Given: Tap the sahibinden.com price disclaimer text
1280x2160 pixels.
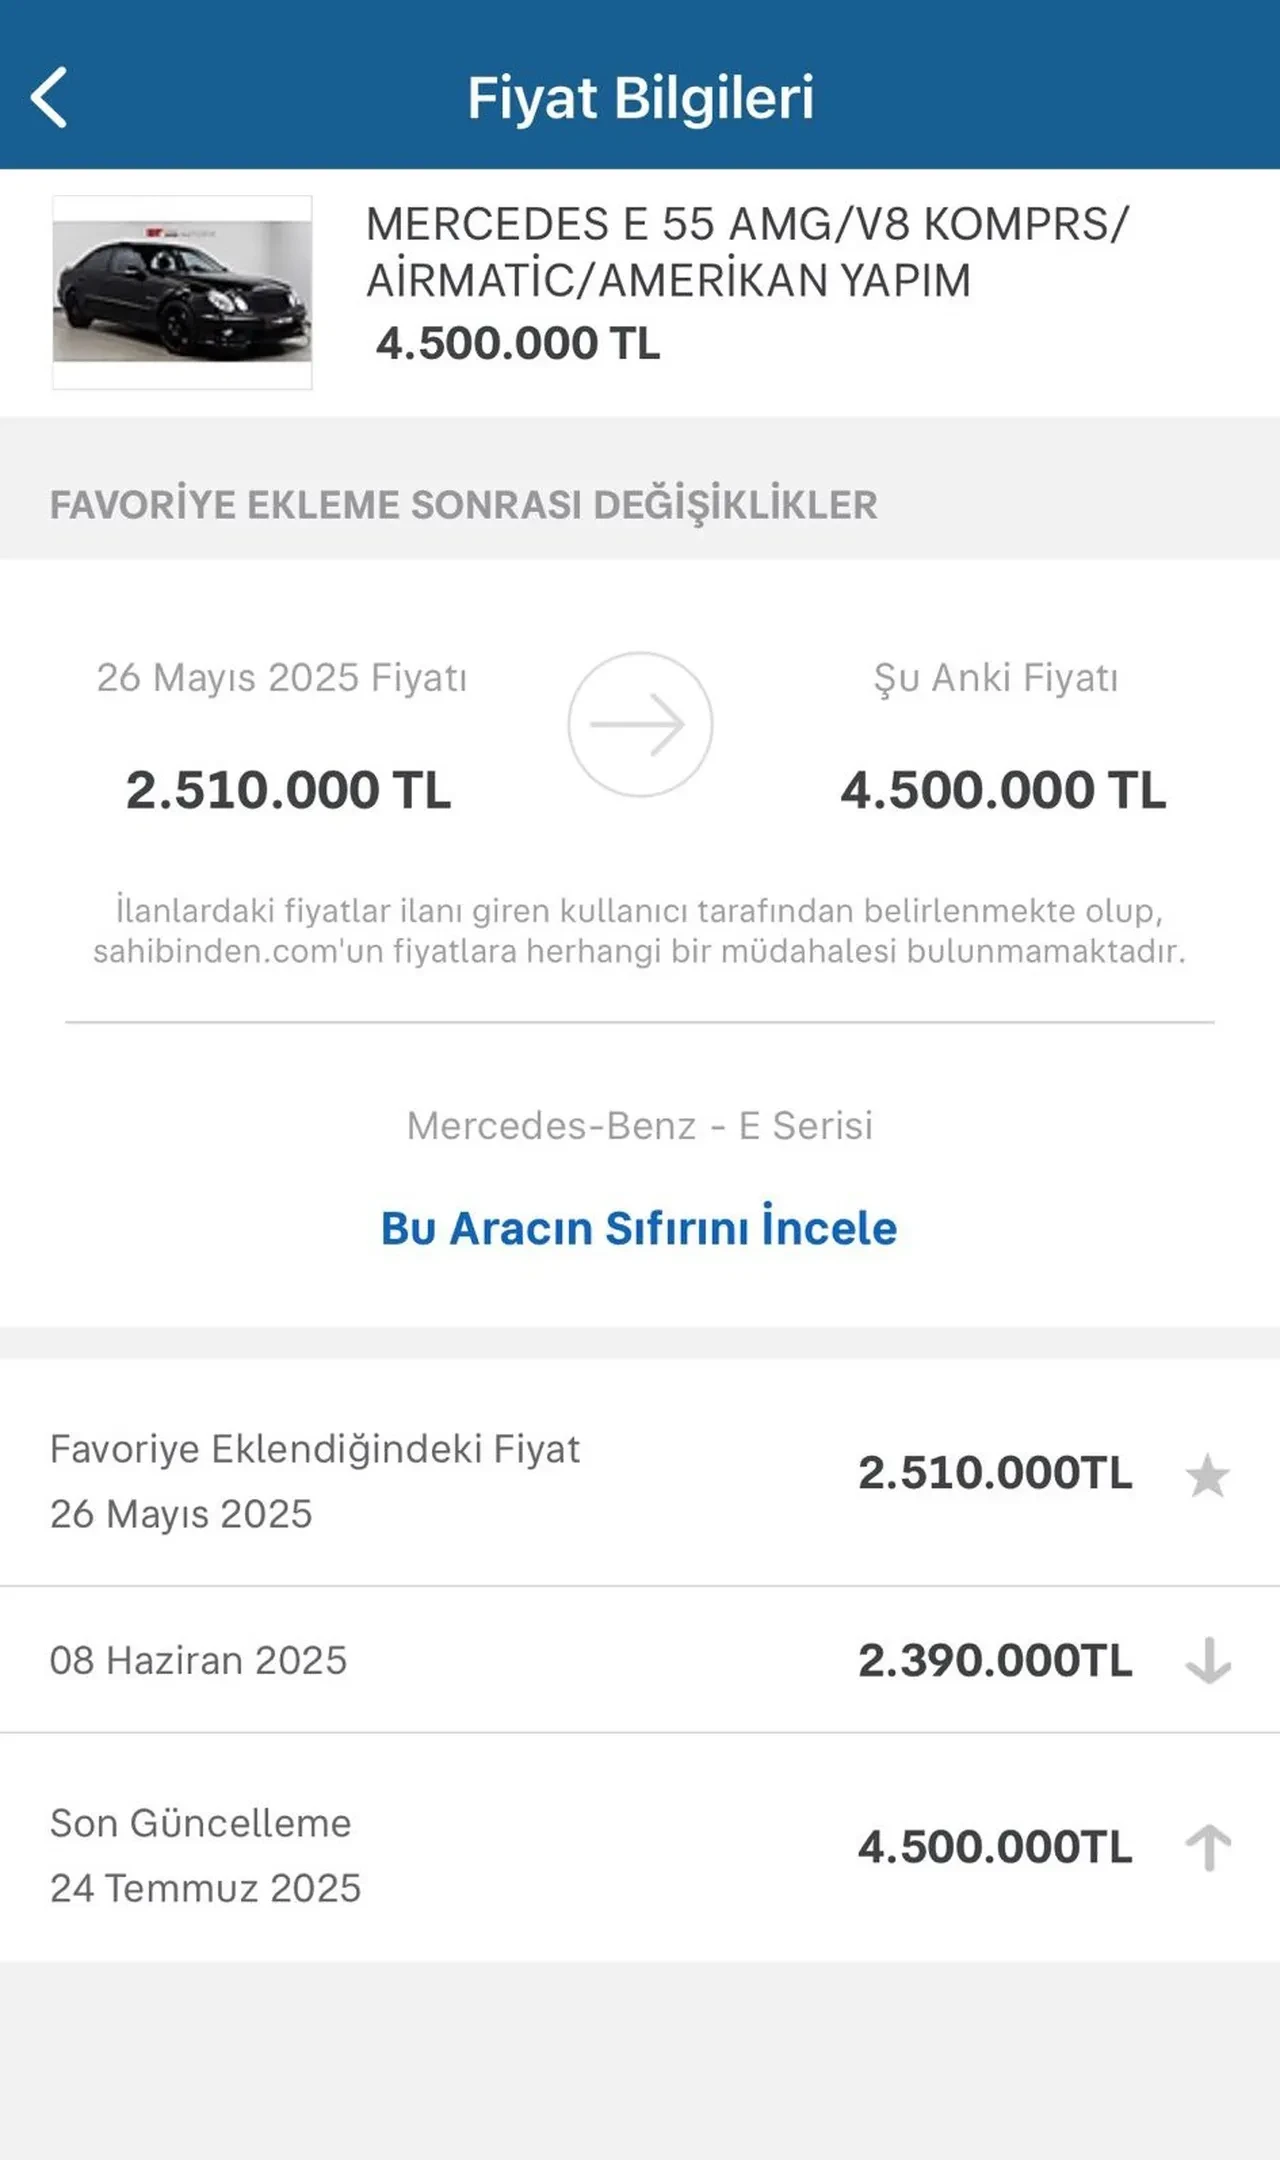Looking at the screenshot, I should tap(640, 930).
